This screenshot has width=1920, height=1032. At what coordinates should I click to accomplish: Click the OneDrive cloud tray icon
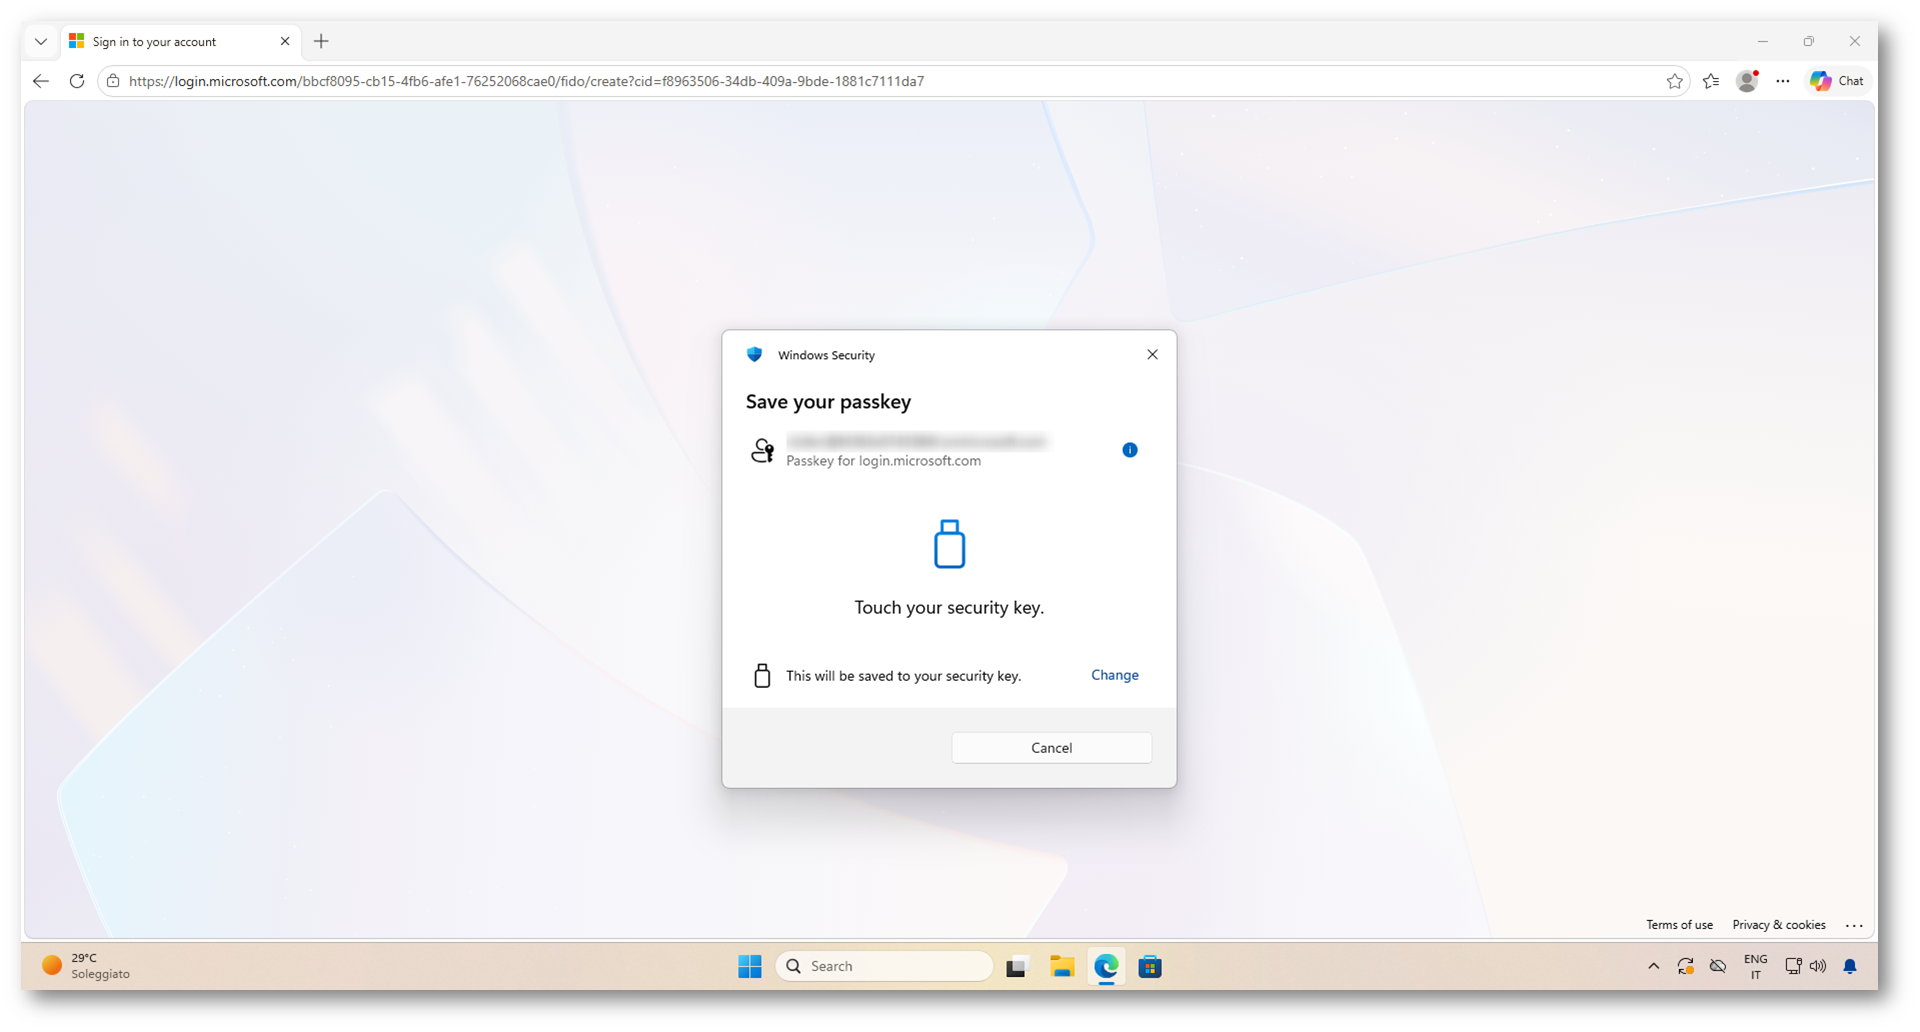(1718, 967)
